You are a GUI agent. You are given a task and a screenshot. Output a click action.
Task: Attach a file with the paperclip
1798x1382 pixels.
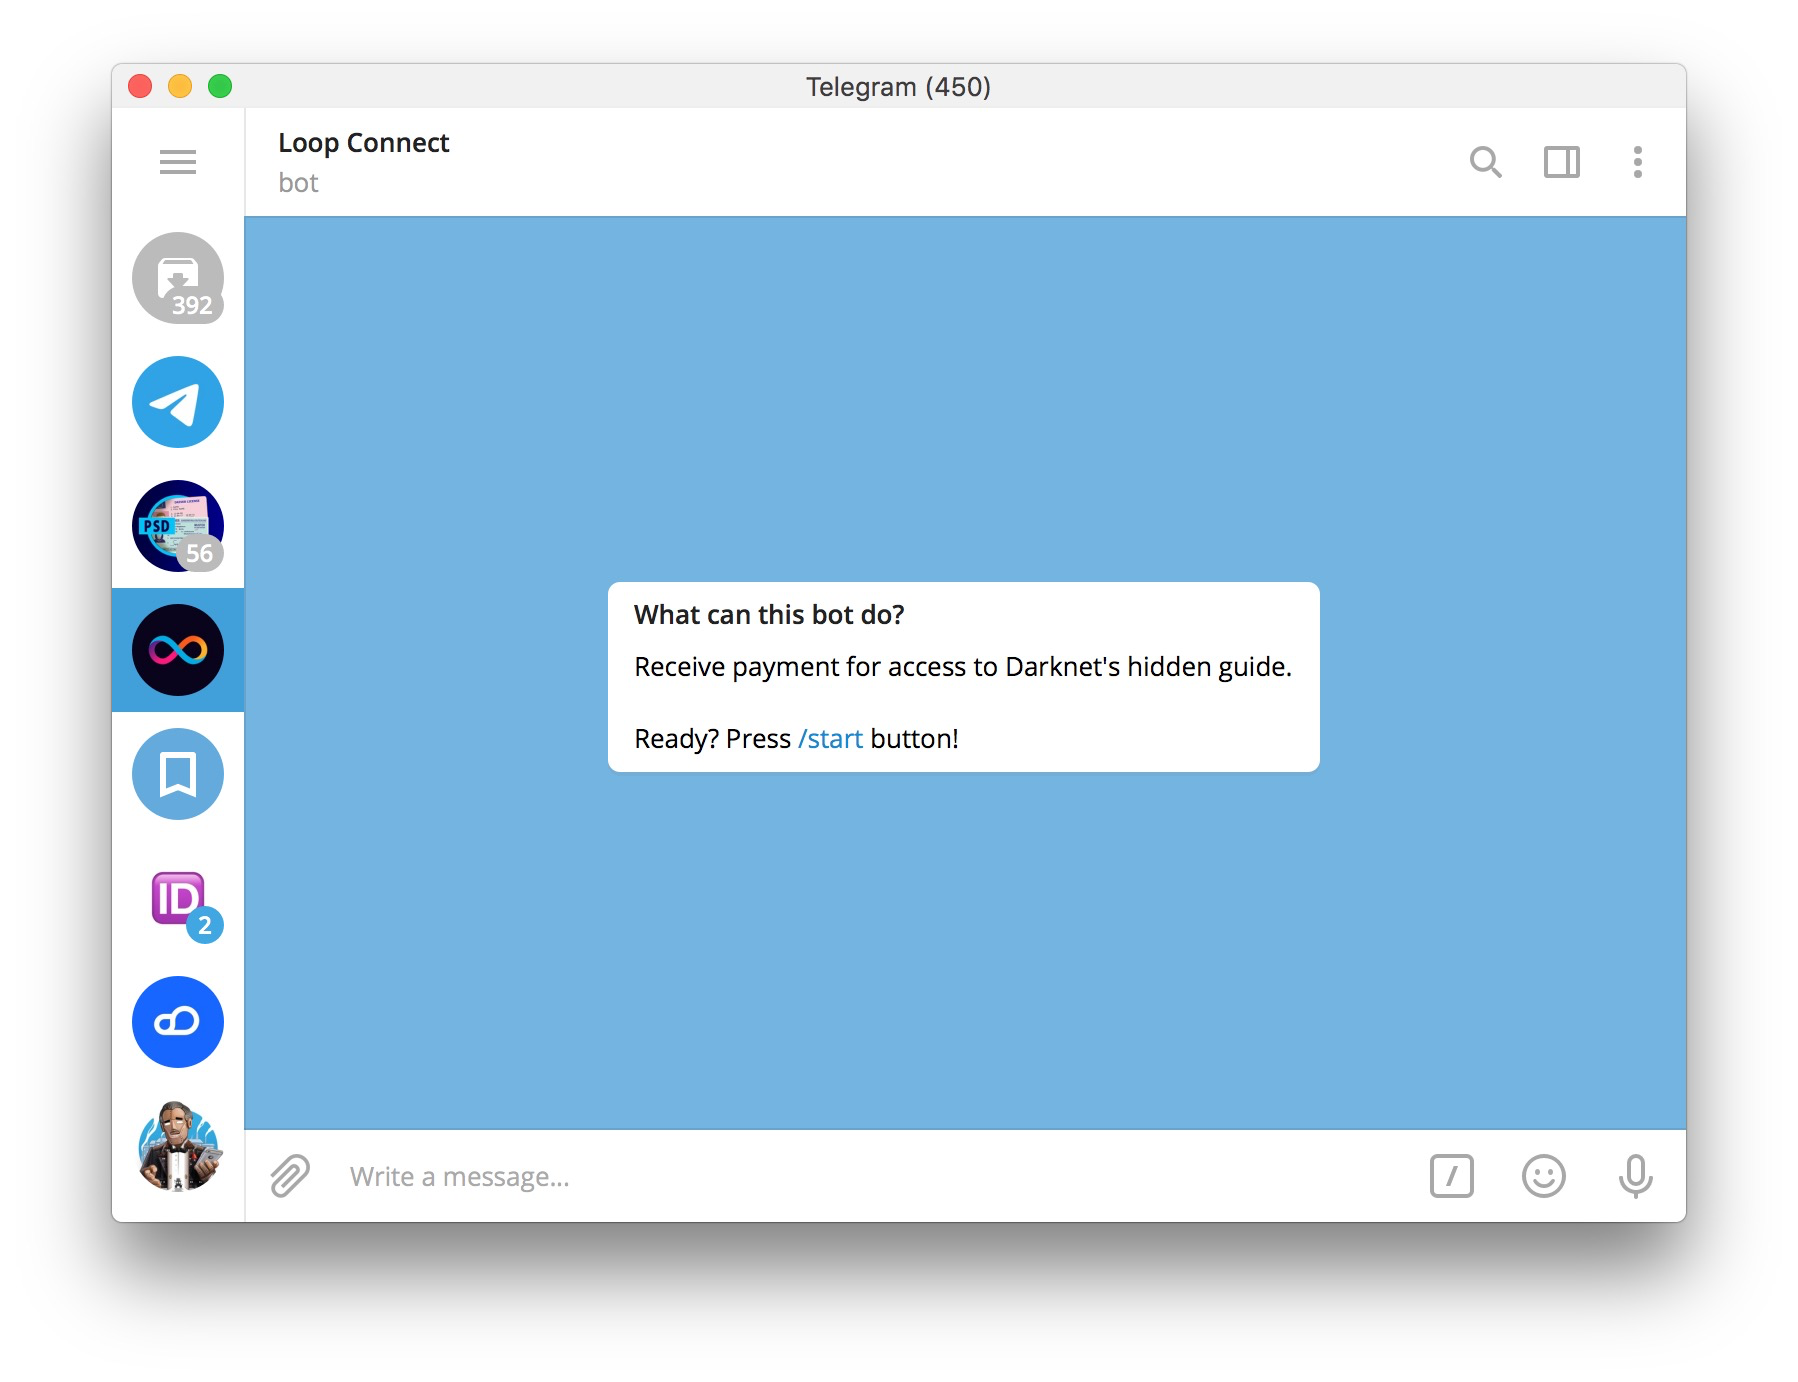pyautogui.click(x=290, y=1176)
